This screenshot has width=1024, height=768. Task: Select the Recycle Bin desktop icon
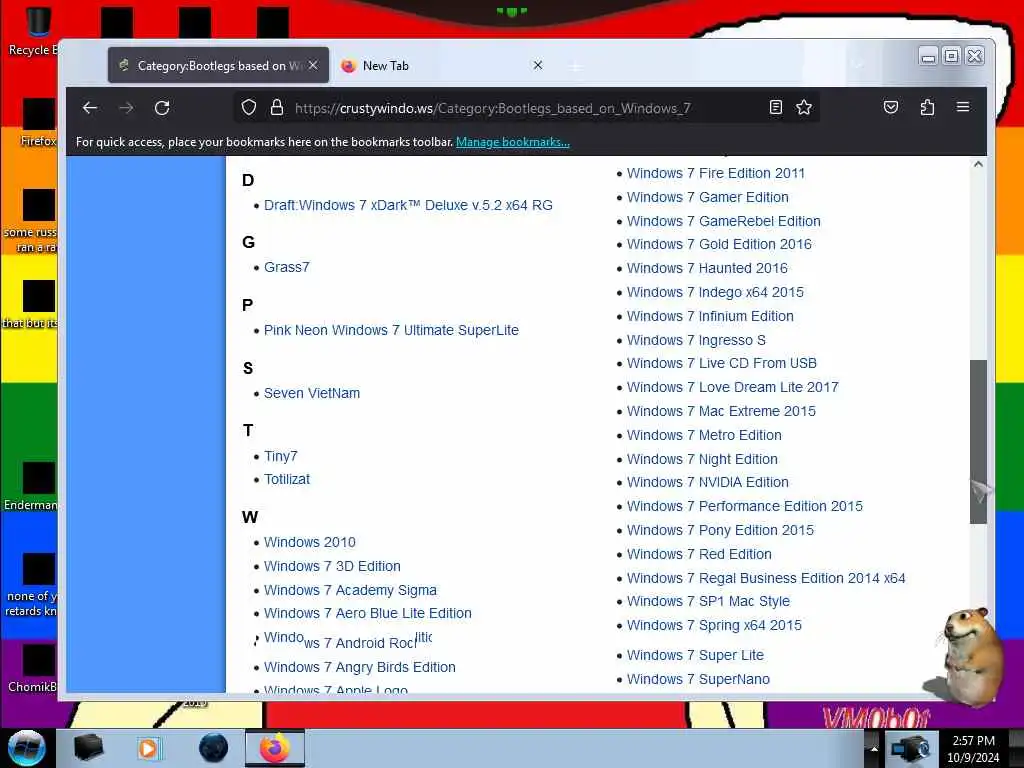pos(37,31)
